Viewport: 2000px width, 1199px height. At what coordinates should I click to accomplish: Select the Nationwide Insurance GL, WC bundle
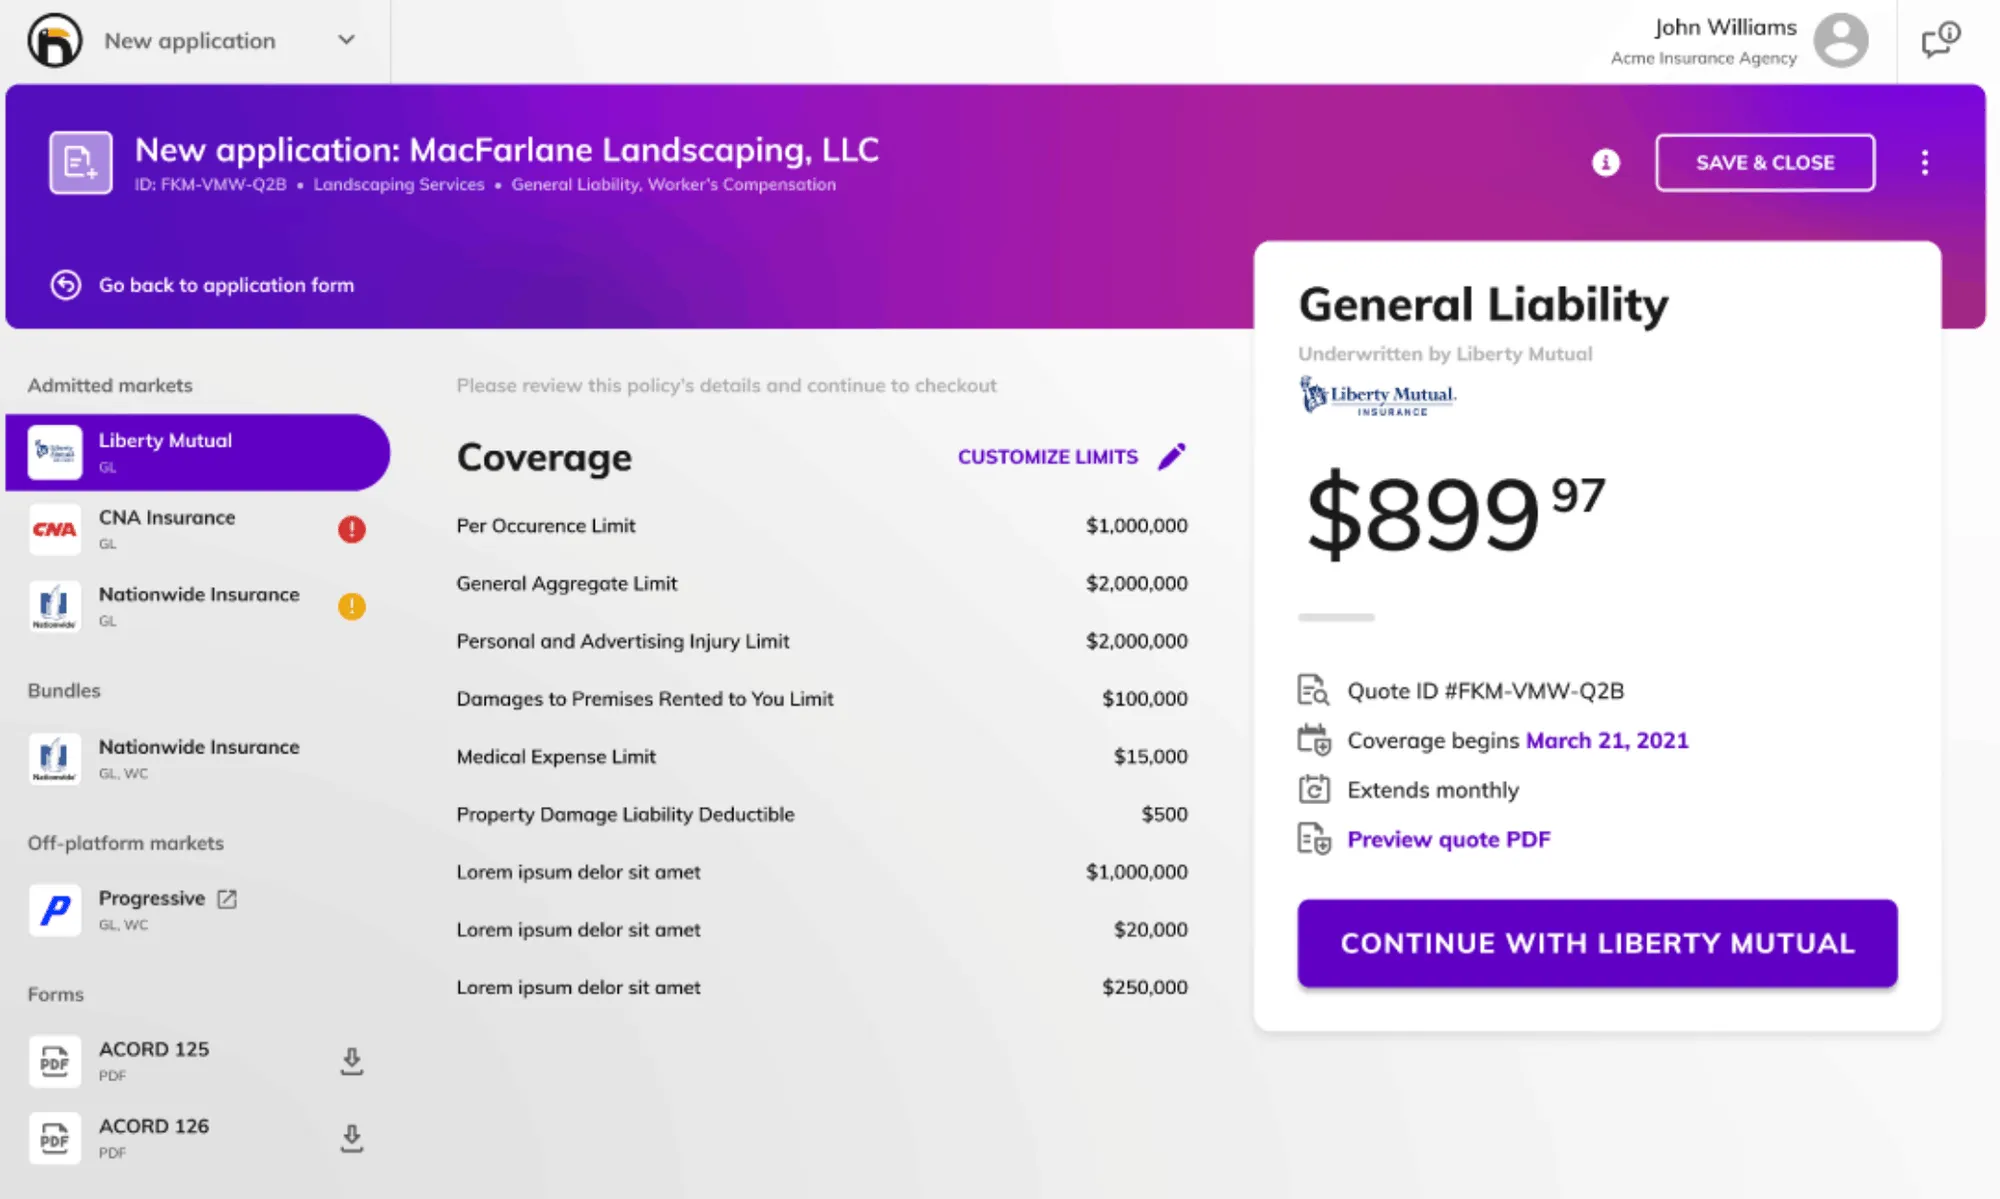(198, 758)
